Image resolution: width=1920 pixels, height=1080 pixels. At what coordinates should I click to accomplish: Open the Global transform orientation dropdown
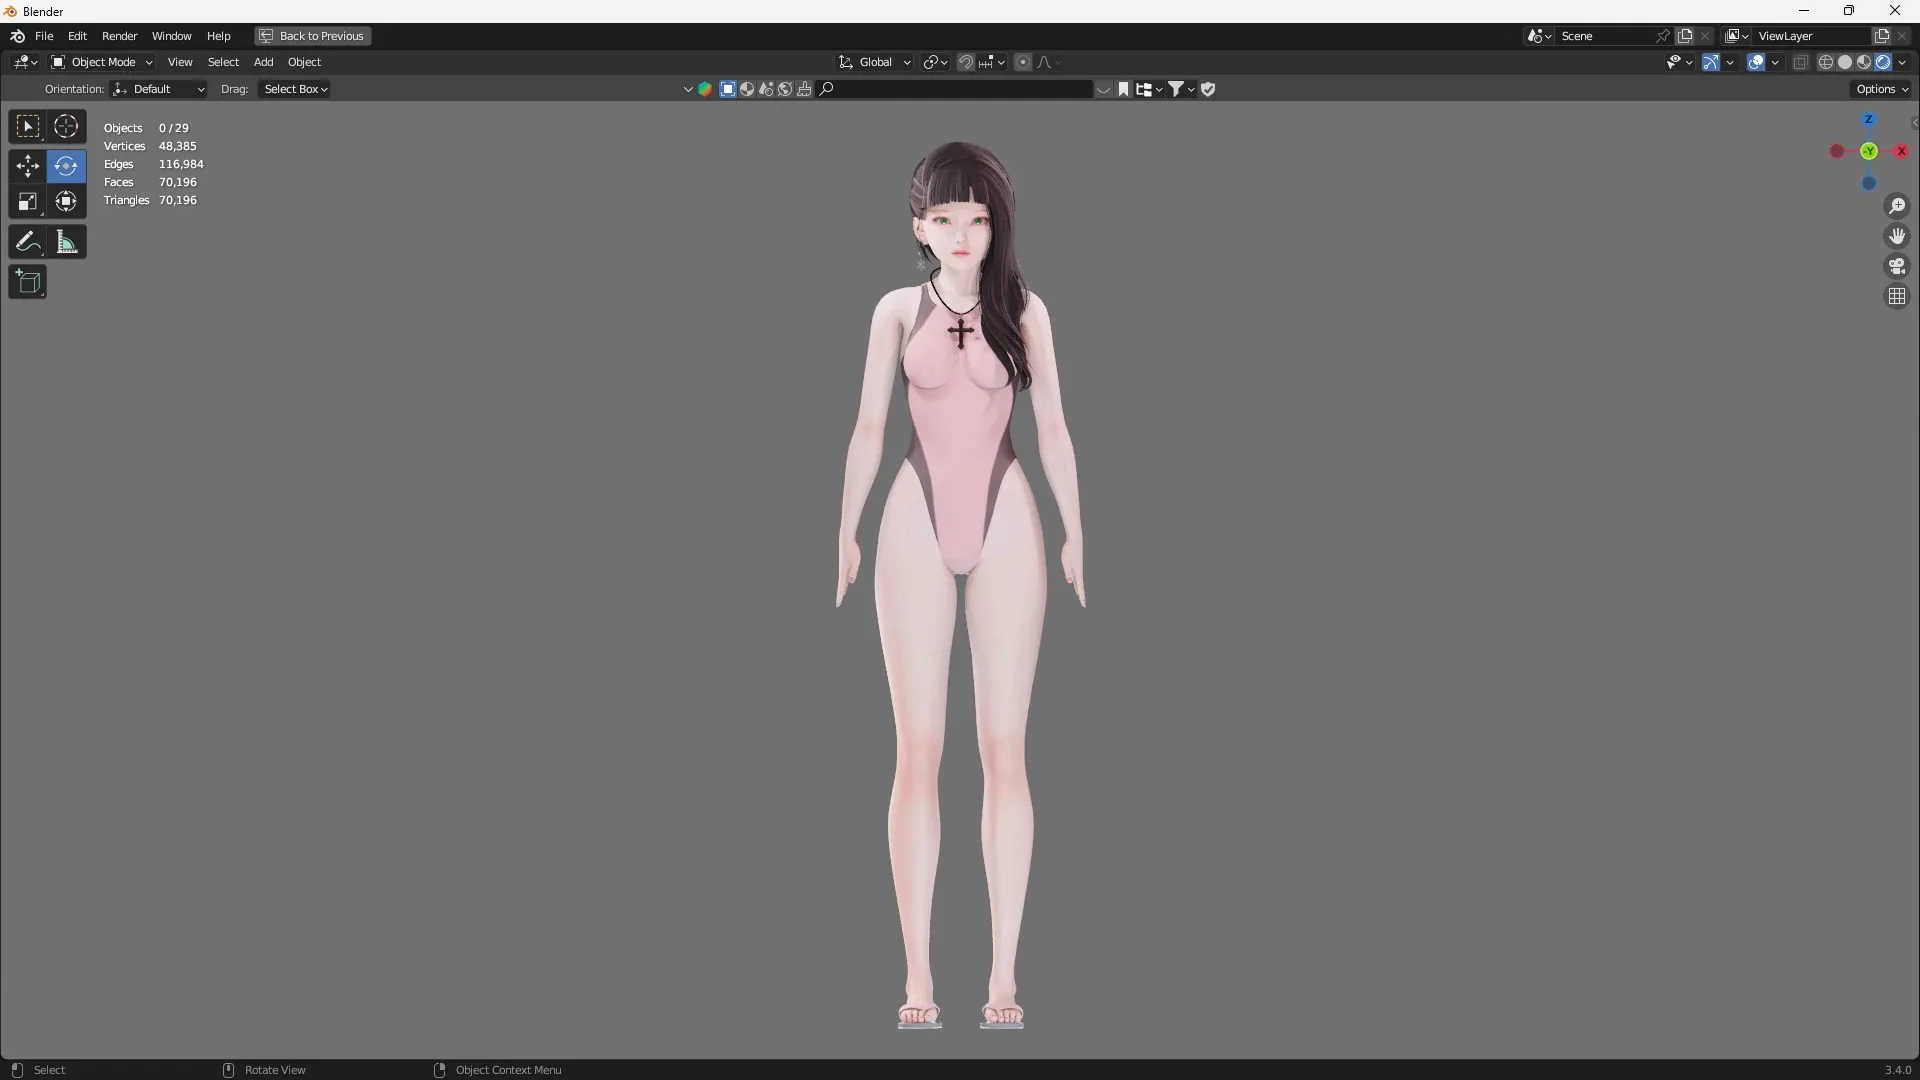[875, 61]
